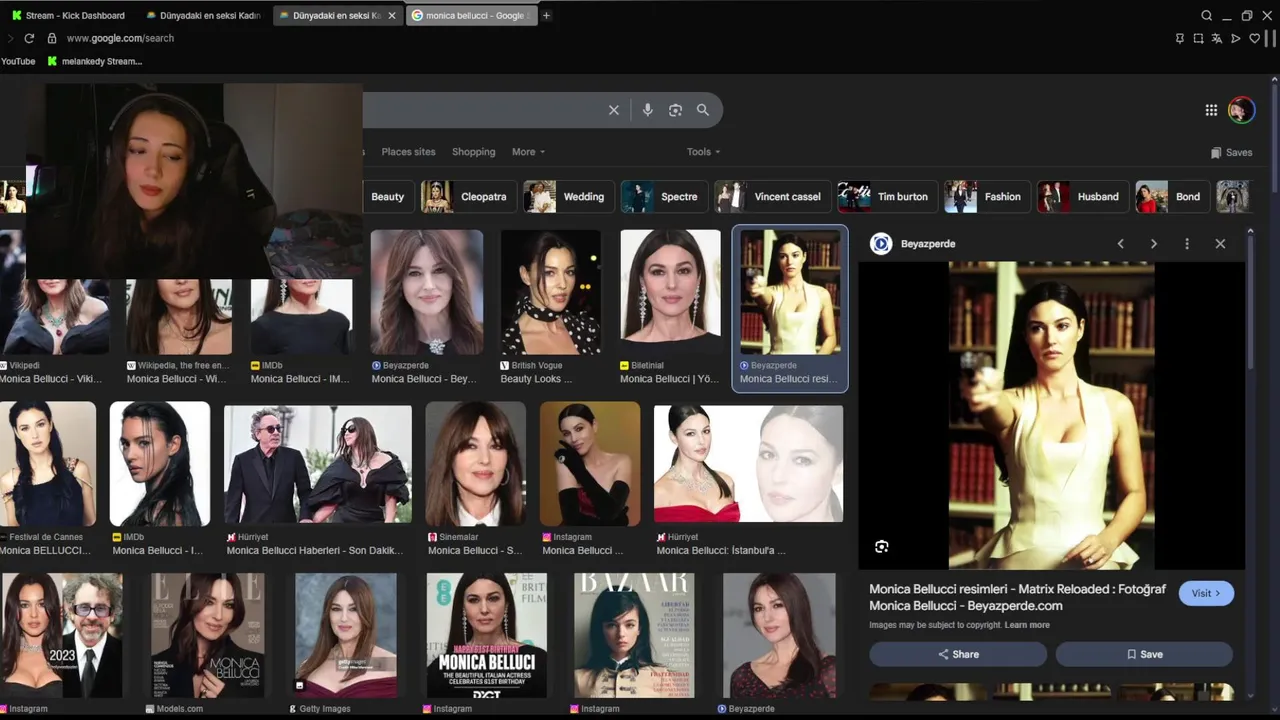Switch to the second Dünyadaki en seksi Kadın tab
The width and height of the screenshot is (1280, 720).
[x=203, y=15]
